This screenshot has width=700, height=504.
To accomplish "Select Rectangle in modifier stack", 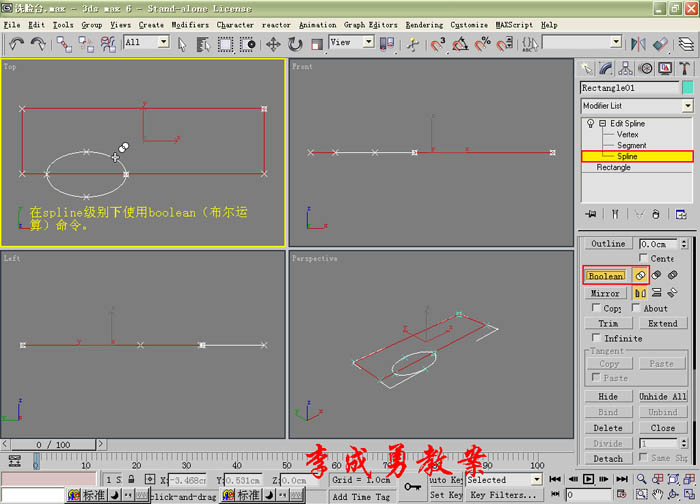I will tap(613, 167).
